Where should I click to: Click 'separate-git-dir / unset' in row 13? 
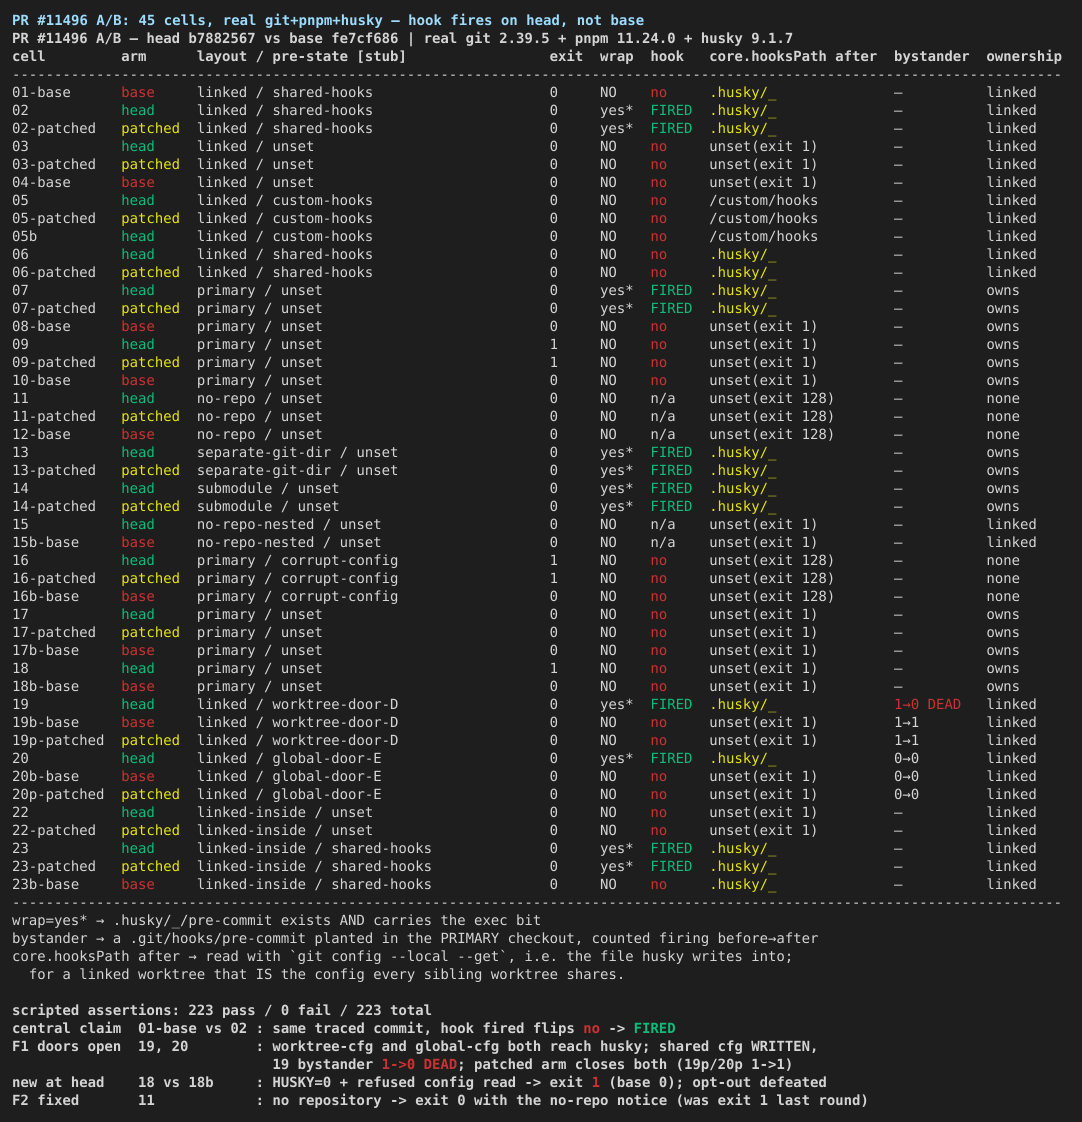[297, 452]
